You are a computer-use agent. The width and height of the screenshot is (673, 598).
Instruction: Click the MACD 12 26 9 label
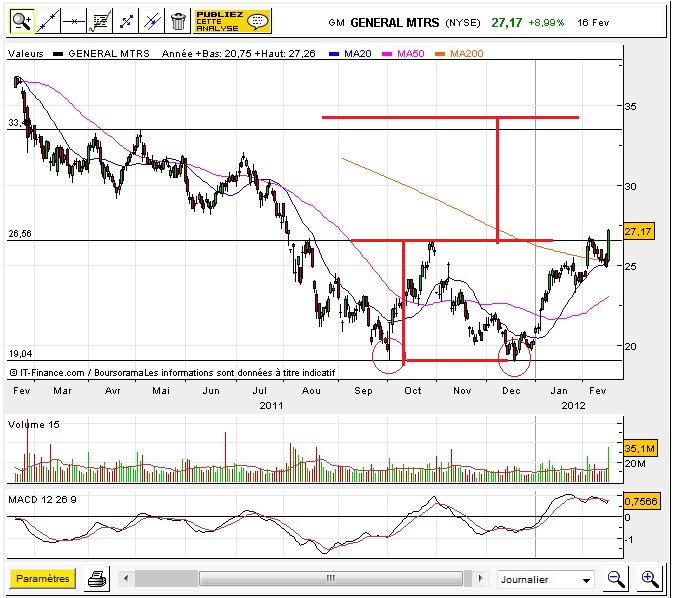[42, 500]
